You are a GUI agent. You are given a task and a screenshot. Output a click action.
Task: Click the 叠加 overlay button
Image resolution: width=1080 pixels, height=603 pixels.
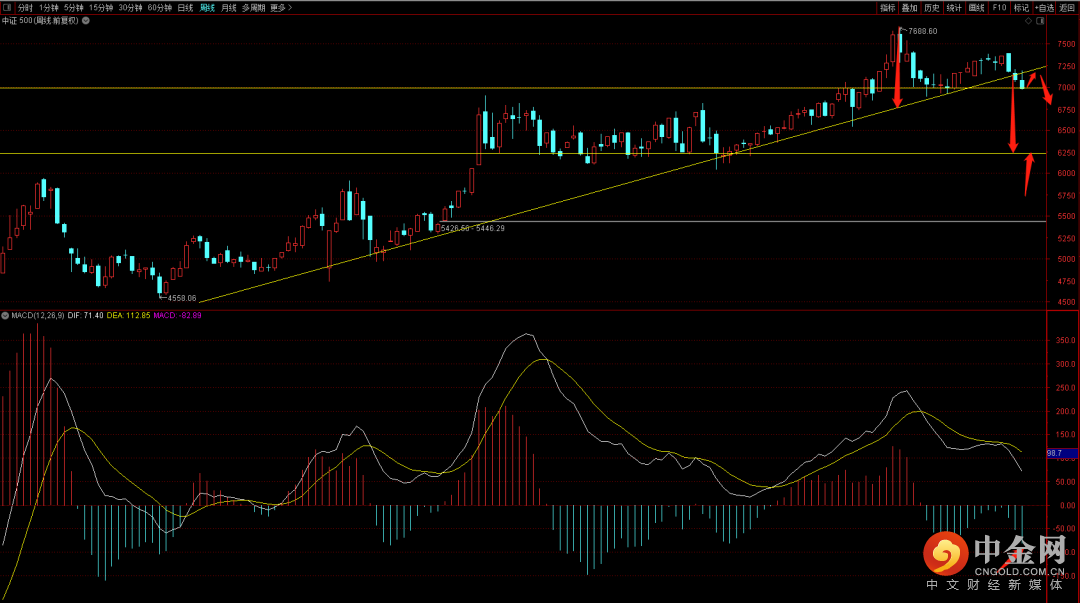(x=909, y=7)
